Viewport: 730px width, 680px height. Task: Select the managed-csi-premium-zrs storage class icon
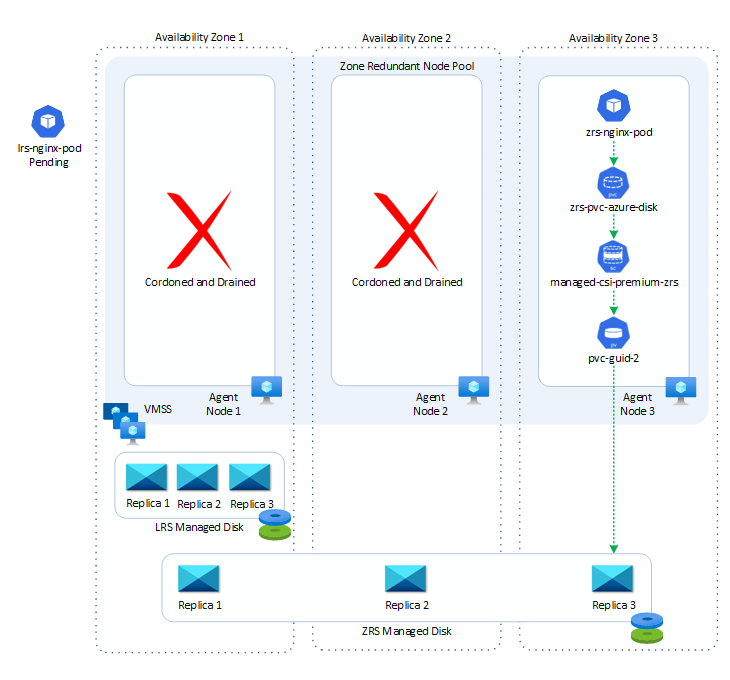[613, 257]
